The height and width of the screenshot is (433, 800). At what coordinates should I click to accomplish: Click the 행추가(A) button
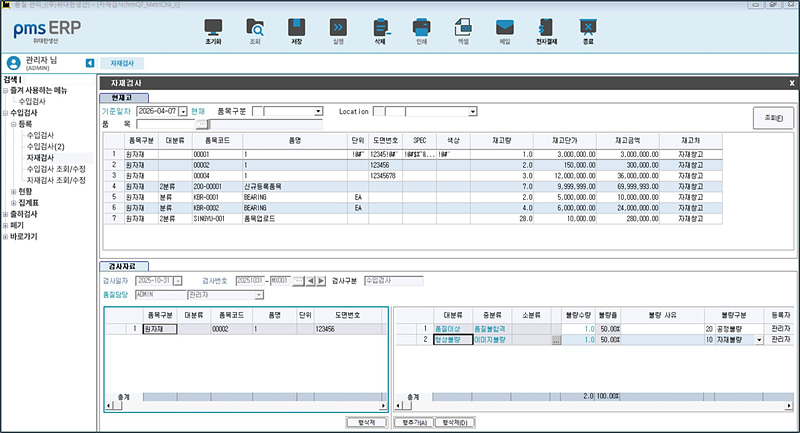(412, 423)
